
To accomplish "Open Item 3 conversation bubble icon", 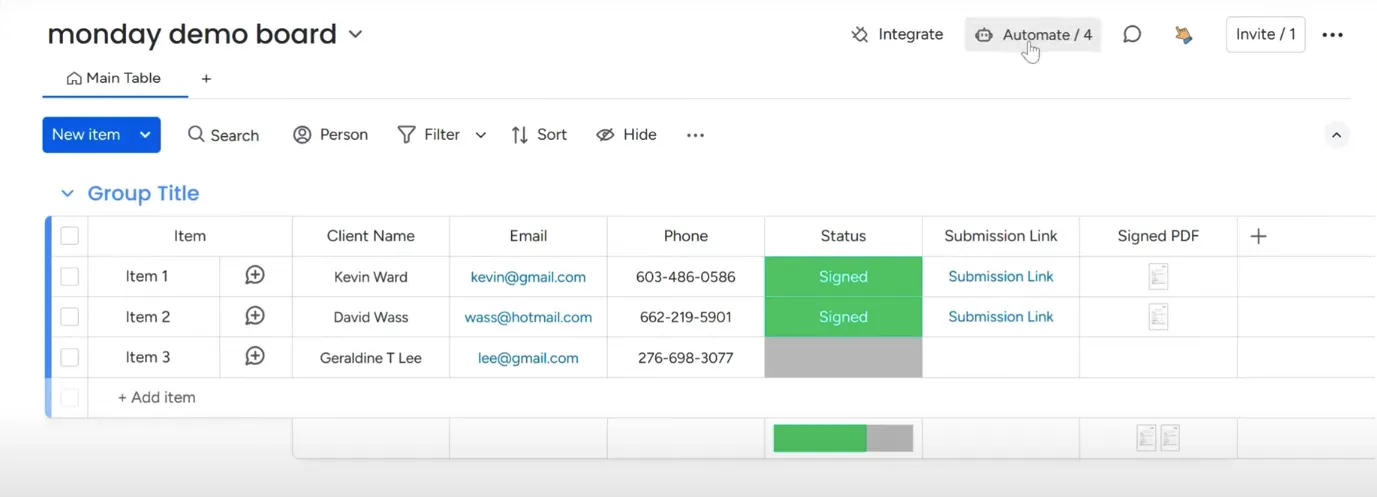I will click(255, 356).
